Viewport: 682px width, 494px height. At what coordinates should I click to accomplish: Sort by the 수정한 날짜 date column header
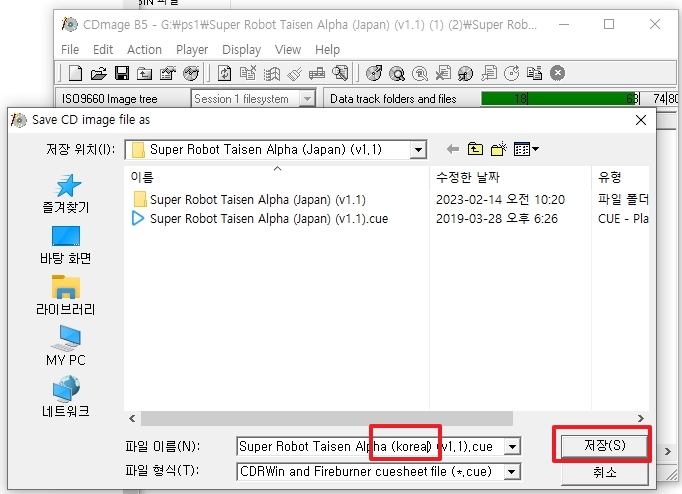[510, 177]
